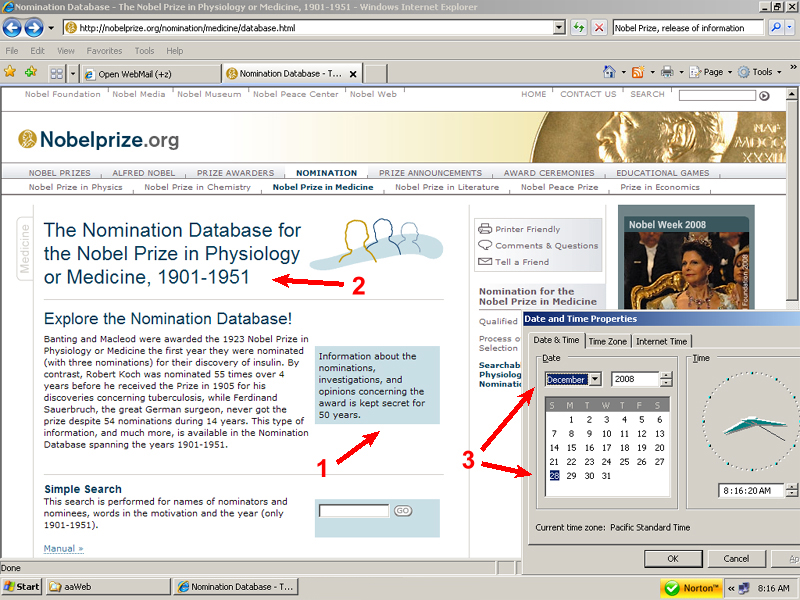The width and height of the screenshot is (800, 600).
Task: Open the tab list dropdown arrow
Action: pyautogui.click(x=72, y=74)
